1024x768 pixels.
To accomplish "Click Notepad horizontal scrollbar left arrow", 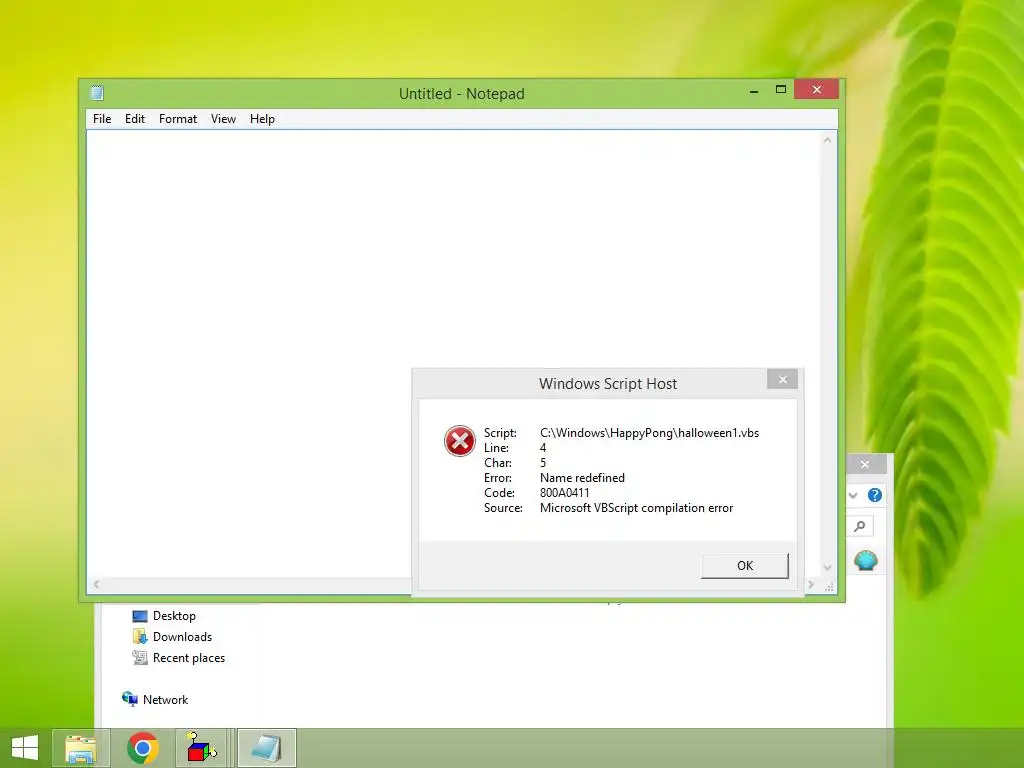I will 96,584.
